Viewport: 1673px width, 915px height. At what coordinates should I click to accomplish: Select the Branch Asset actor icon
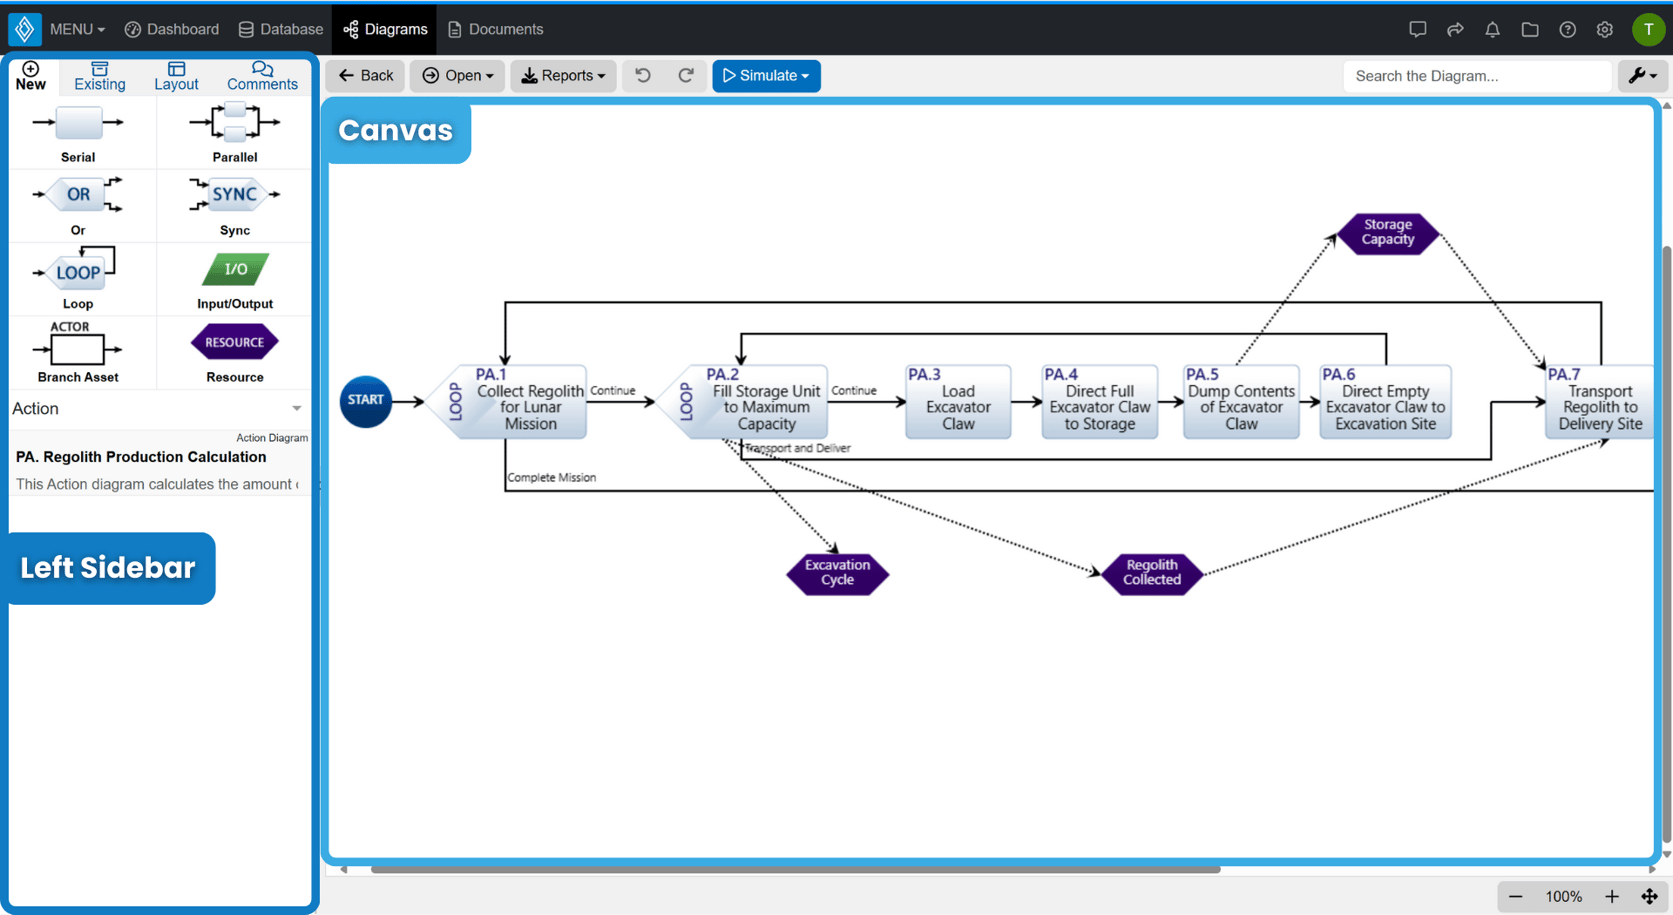(x=78, y=345)
